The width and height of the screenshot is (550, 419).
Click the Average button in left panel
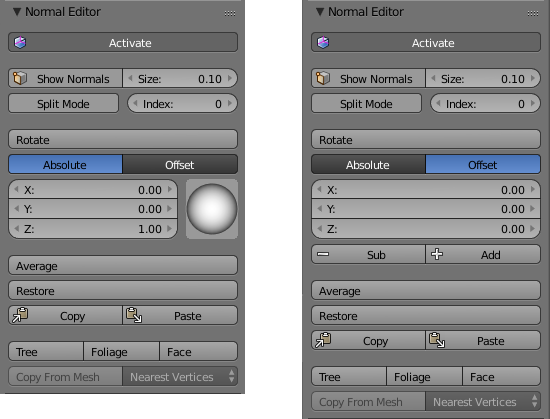tap(123, 265)
